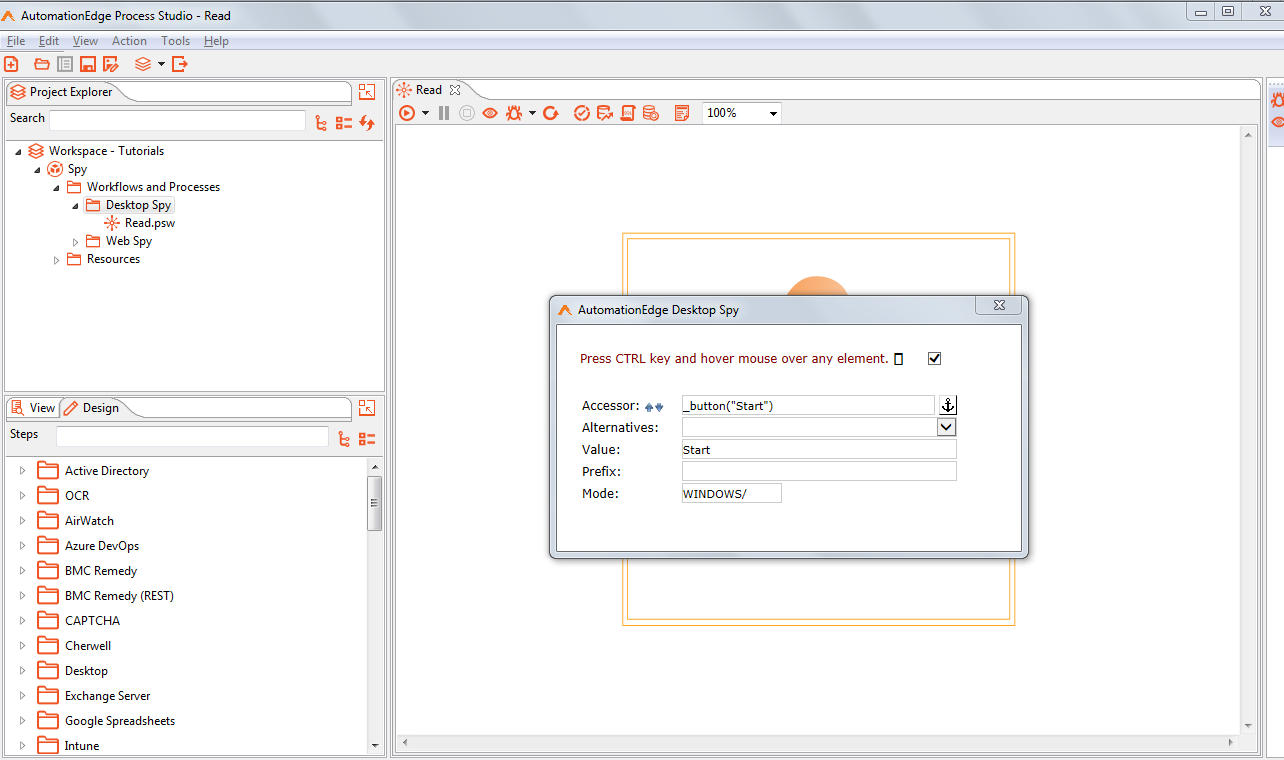This screenshot has width=1284, height=760.
Task: Click the Prefix text field
Action: [818, 471]
